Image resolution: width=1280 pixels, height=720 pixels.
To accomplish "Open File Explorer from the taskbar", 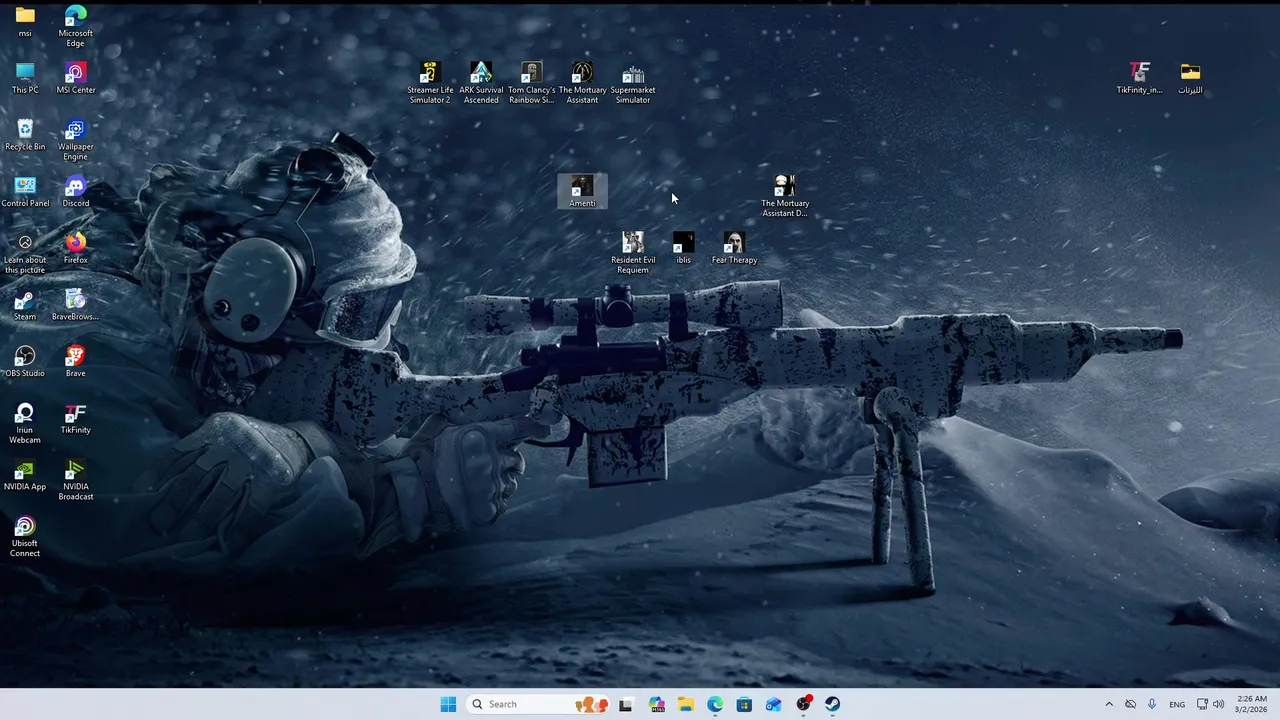I will pos(685,704).
